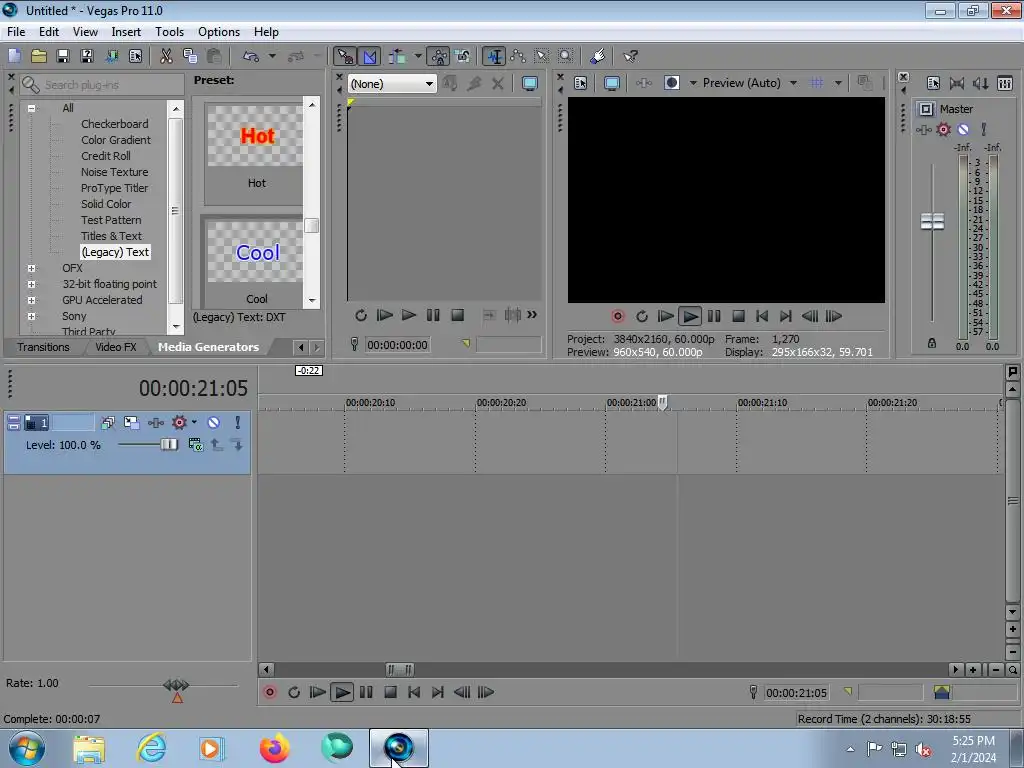The height and width of the screenshot is (768, 1024).
Task: Open the Auto Ripple mode dropdown arrow
Action: tap(417, 56)
